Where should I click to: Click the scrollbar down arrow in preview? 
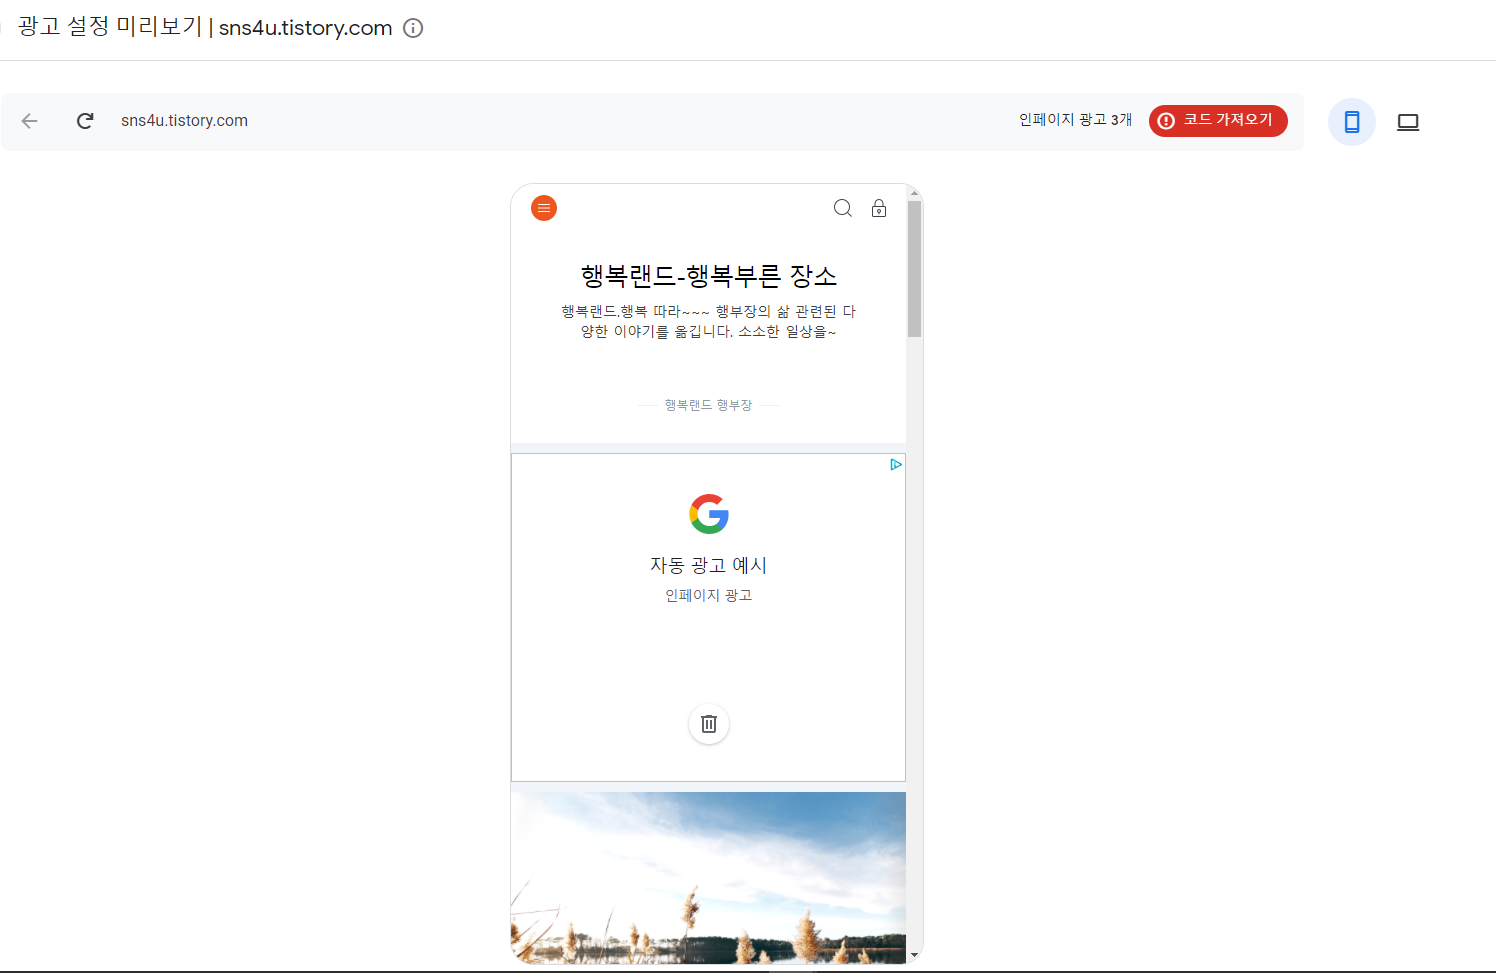point(914,955)
